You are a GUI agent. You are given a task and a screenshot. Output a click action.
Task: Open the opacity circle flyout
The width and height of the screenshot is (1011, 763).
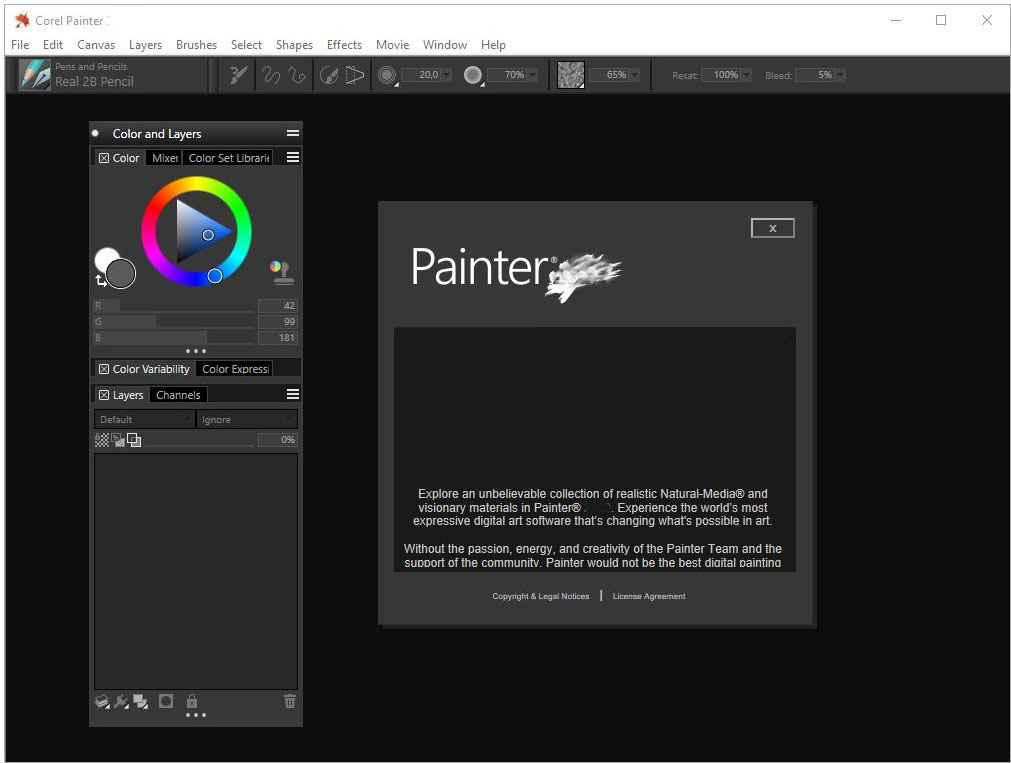click(x=473, y=75)
